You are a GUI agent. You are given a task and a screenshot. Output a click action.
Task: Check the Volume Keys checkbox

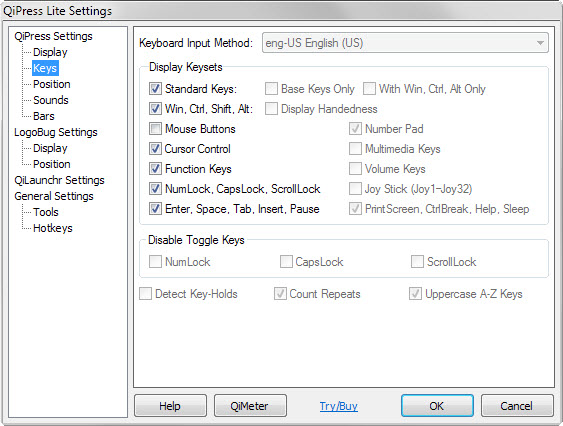pos(355,169)
